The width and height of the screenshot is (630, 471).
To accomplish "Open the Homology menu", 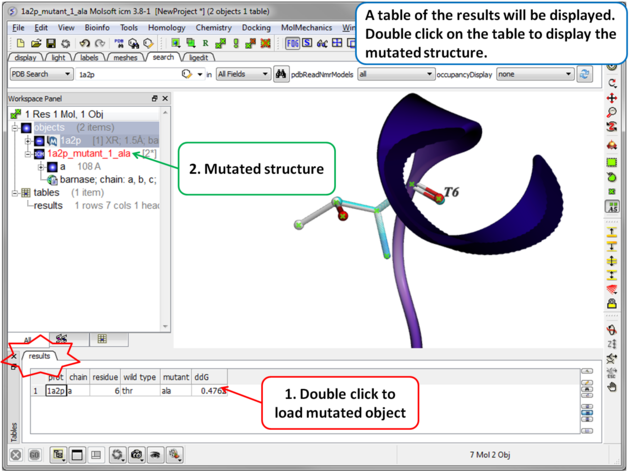I will pos(167,28).
